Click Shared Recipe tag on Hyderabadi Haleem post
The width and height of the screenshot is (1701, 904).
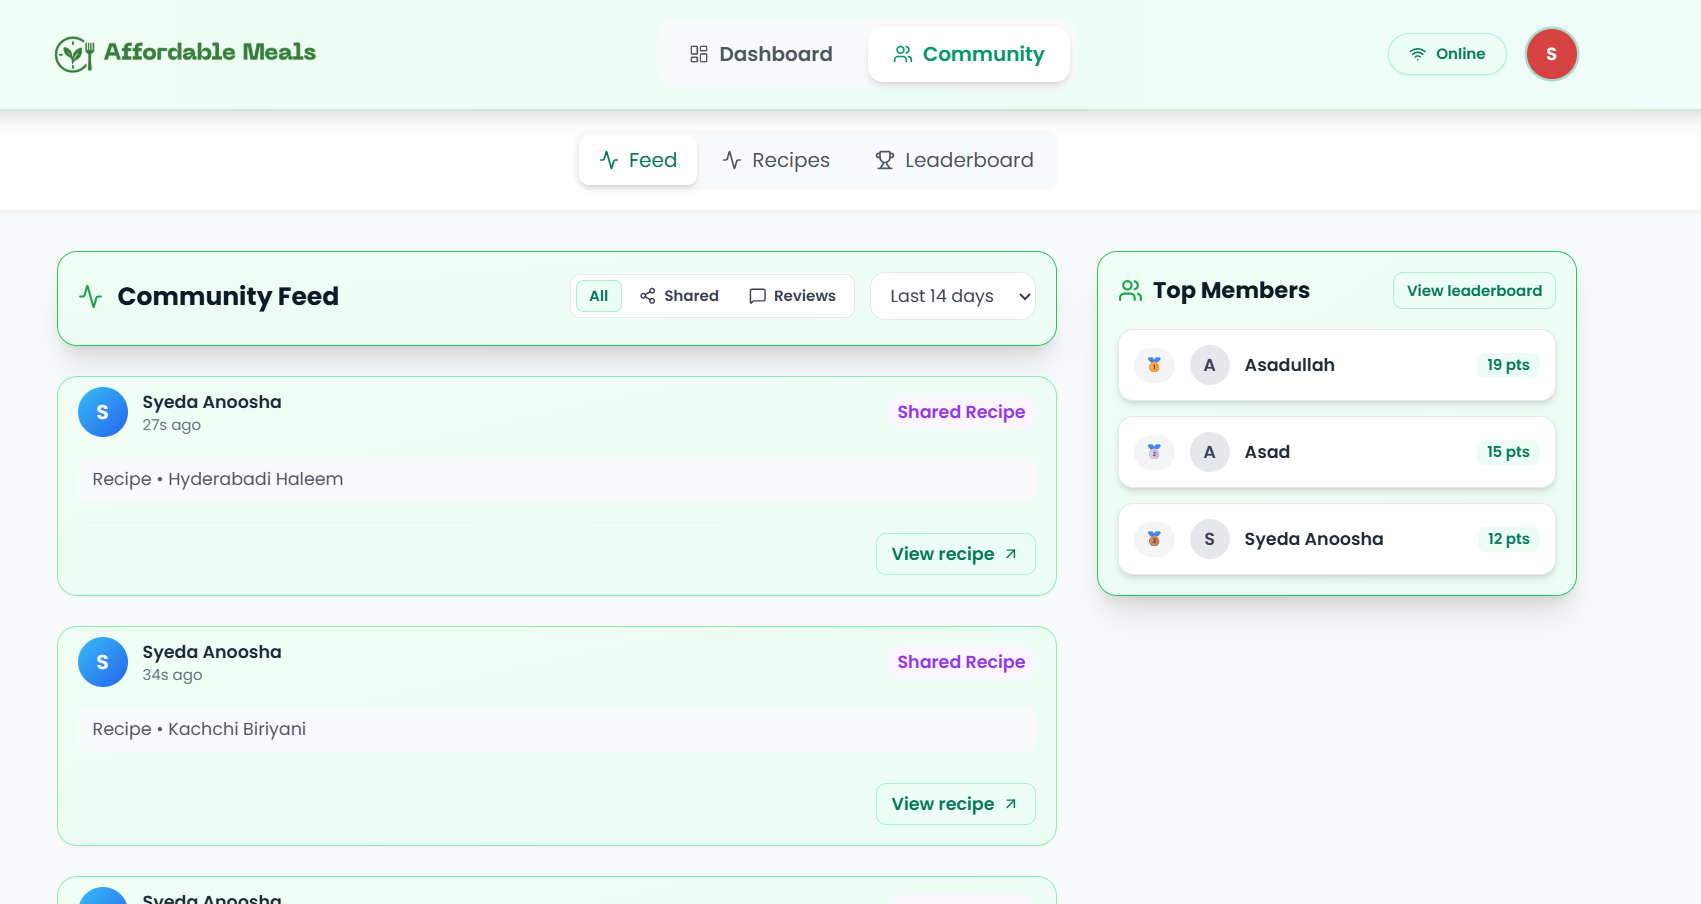[x=961, y=412]
